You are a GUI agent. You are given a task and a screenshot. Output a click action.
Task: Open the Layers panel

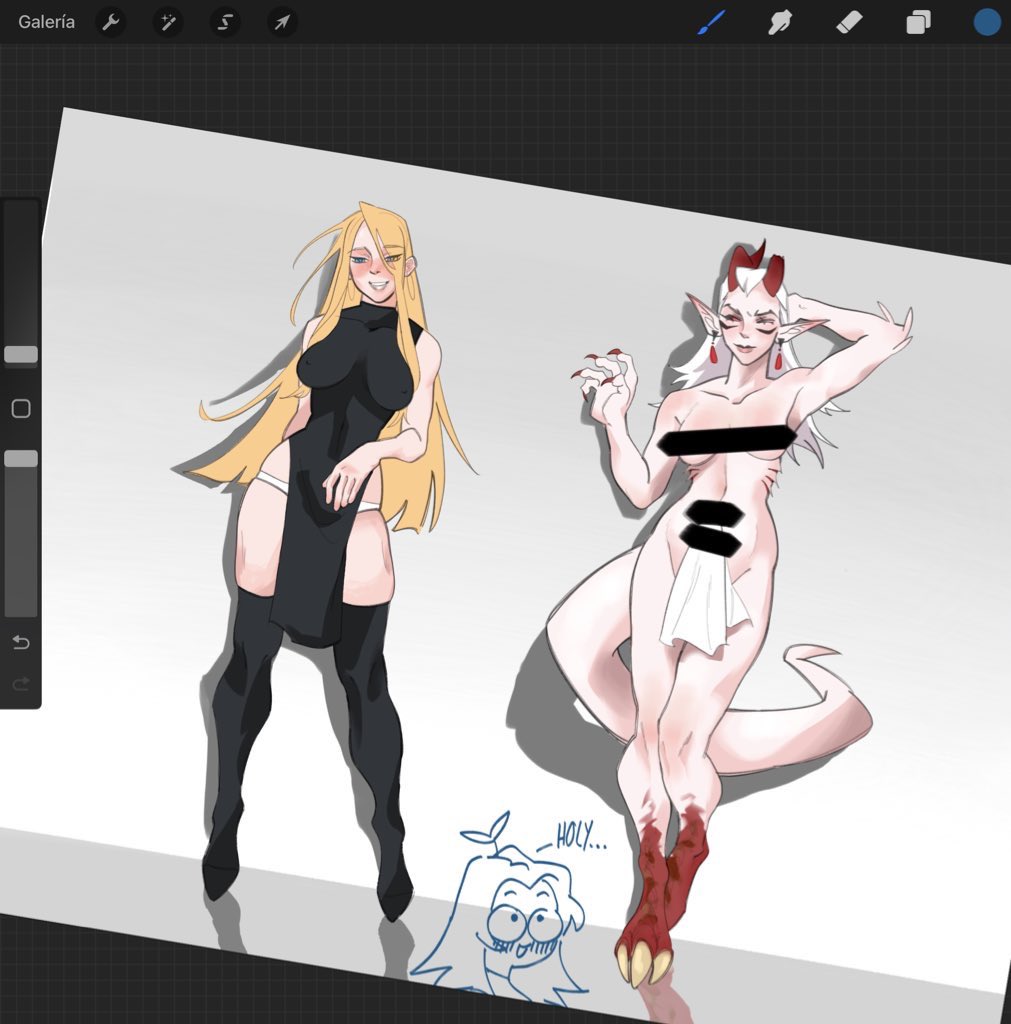pos(916,22)
